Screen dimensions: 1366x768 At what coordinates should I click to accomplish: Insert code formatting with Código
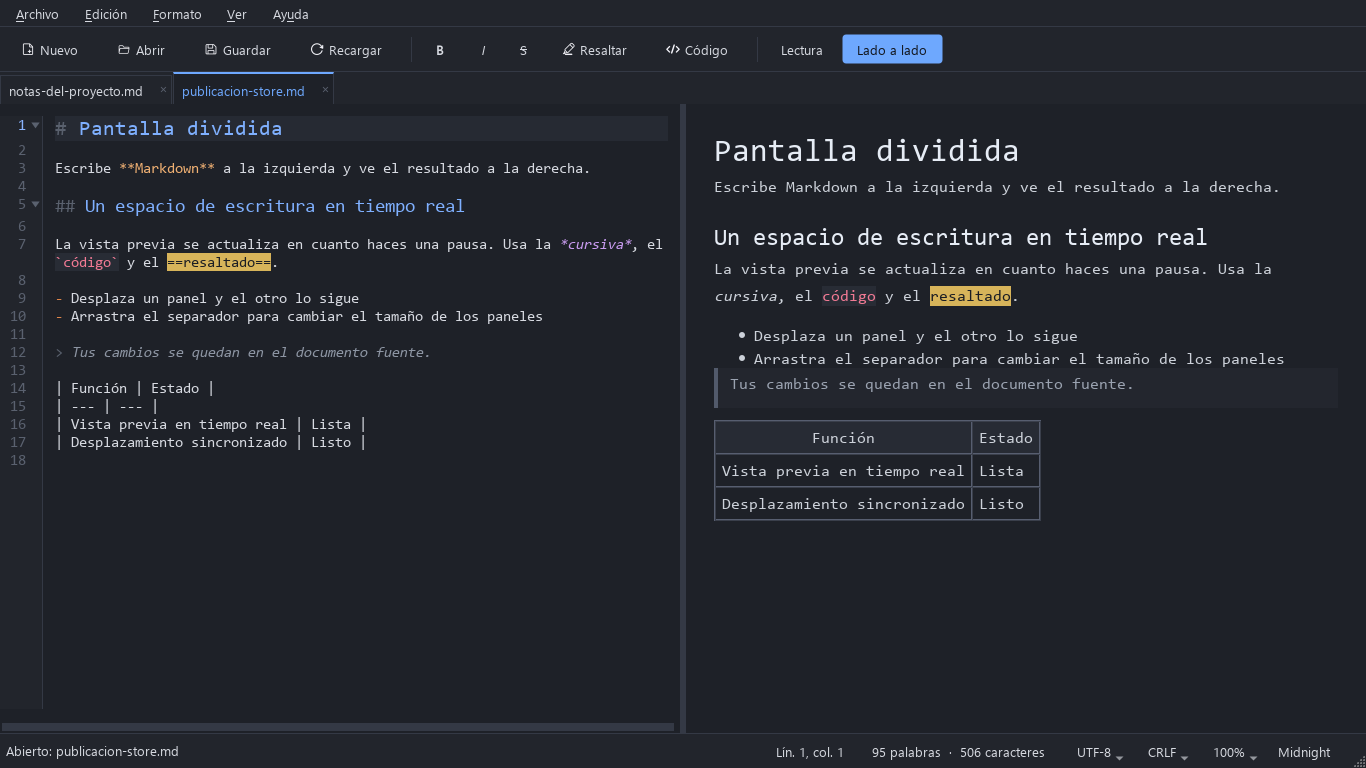pos(697,50)
